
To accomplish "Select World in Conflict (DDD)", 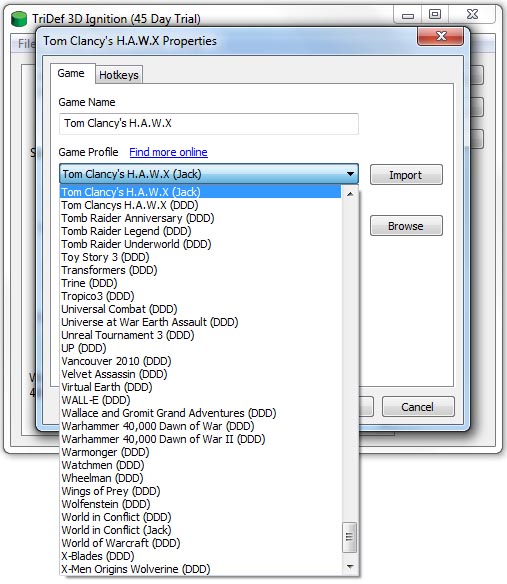I will tap(201, 517).
